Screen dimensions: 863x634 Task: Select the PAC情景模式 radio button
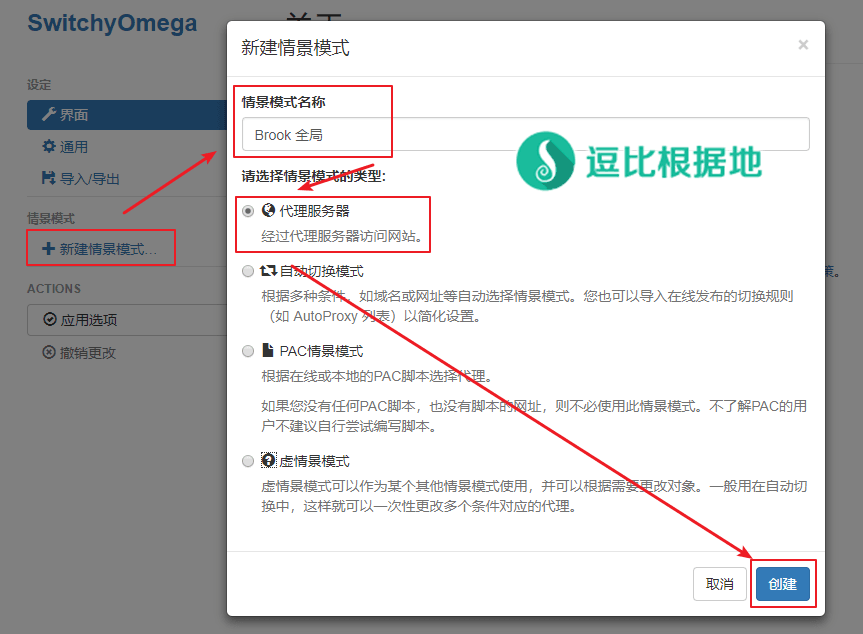[x=248, y=351]
